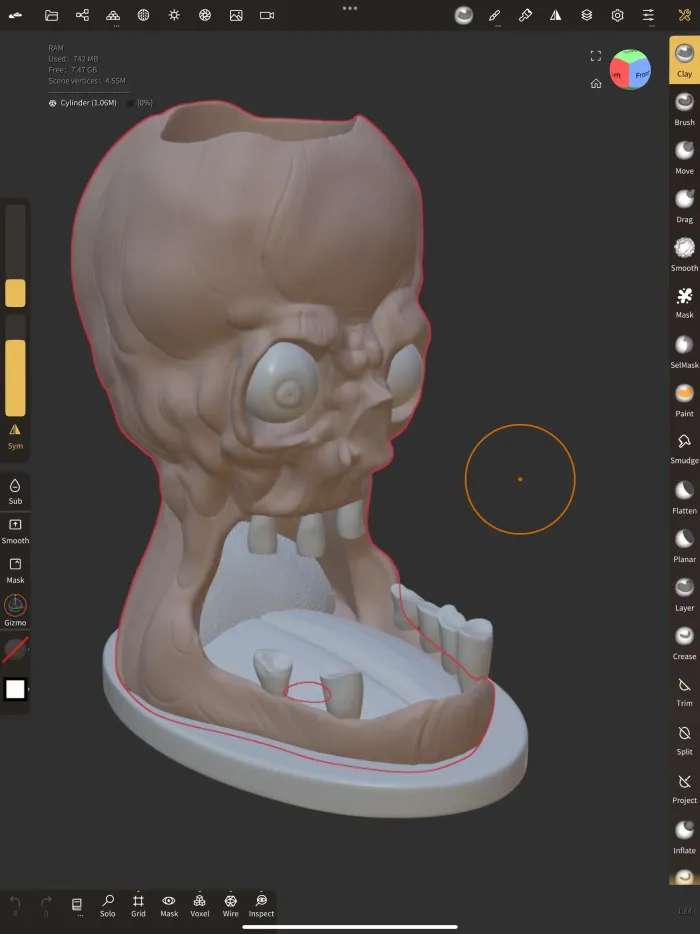Select the Flatten brush

pyautogui.click(x=684, y=495)
